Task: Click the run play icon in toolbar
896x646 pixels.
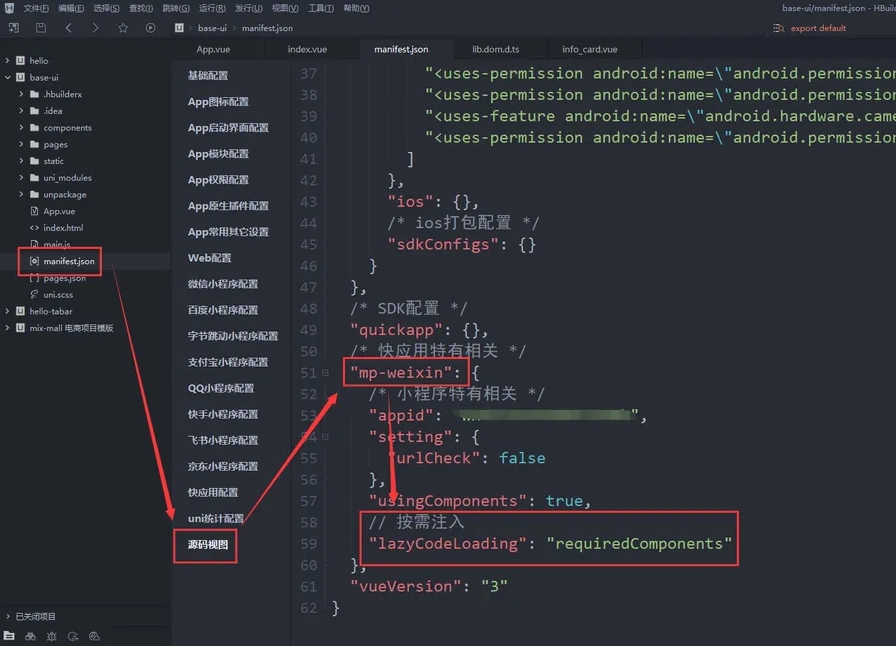Action: [150, 28]
